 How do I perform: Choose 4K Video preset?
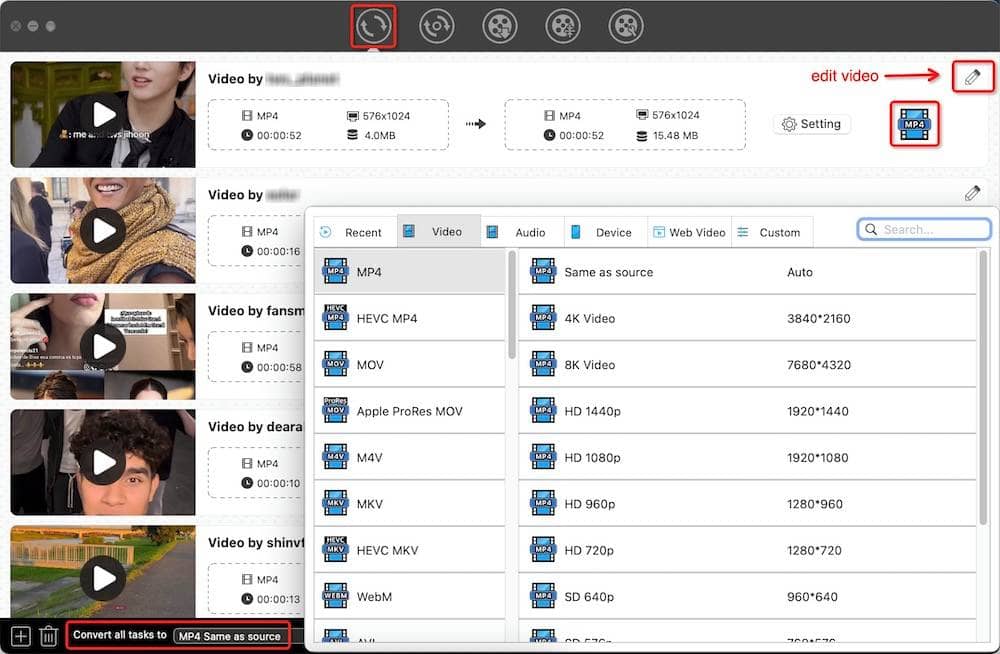tap(747, 318)
